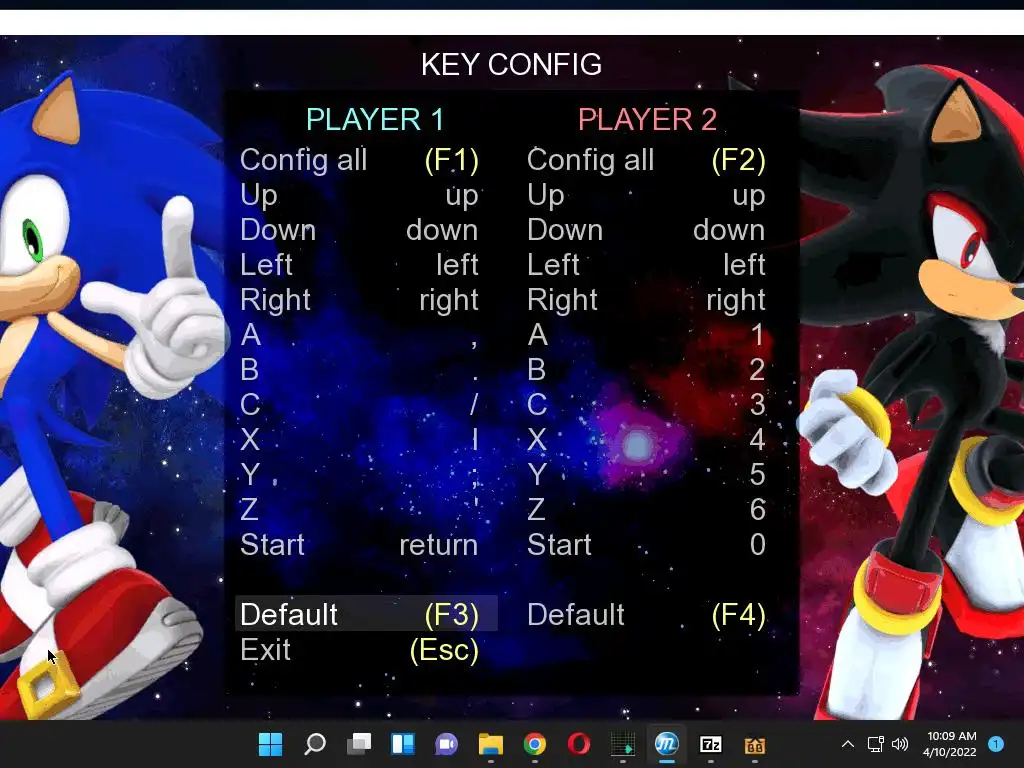
Task: Click the PLAYER 2 heading
Action: [647, 120]
